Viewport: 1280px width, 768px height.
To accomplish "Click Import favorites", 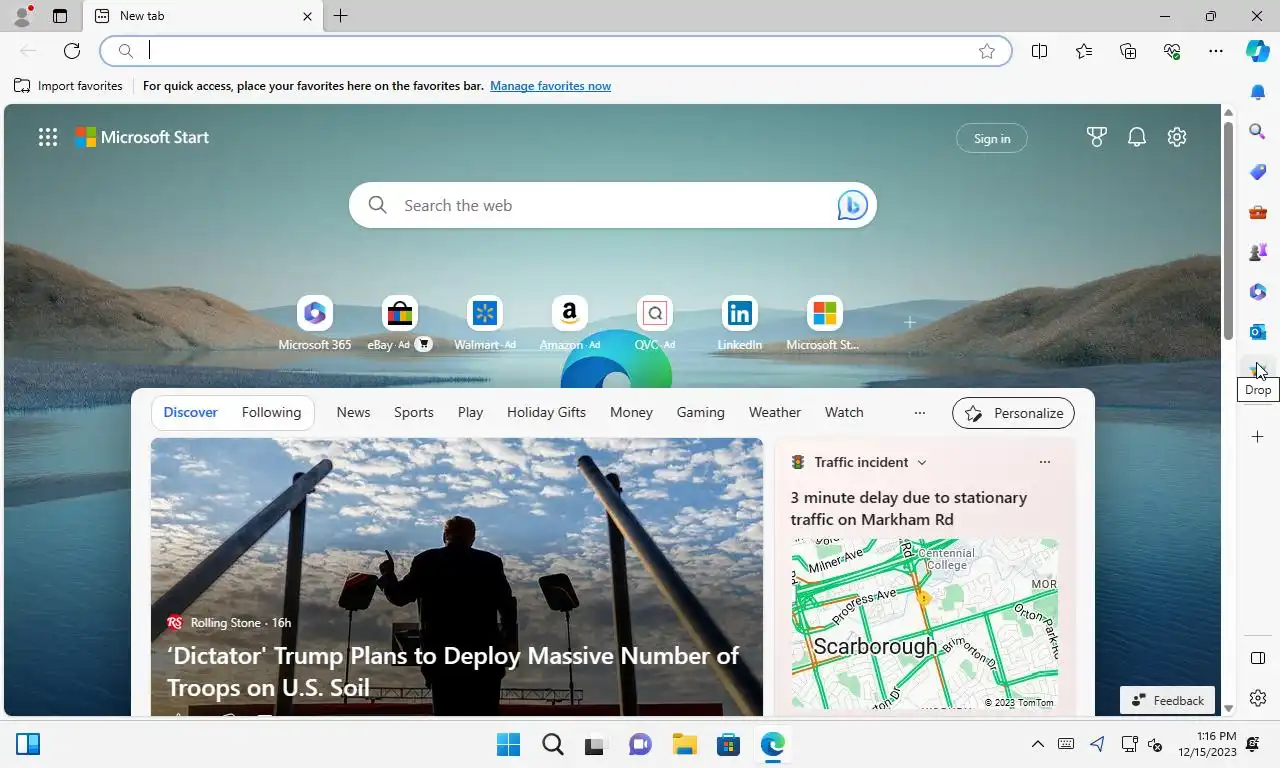I will click(68, 86).
